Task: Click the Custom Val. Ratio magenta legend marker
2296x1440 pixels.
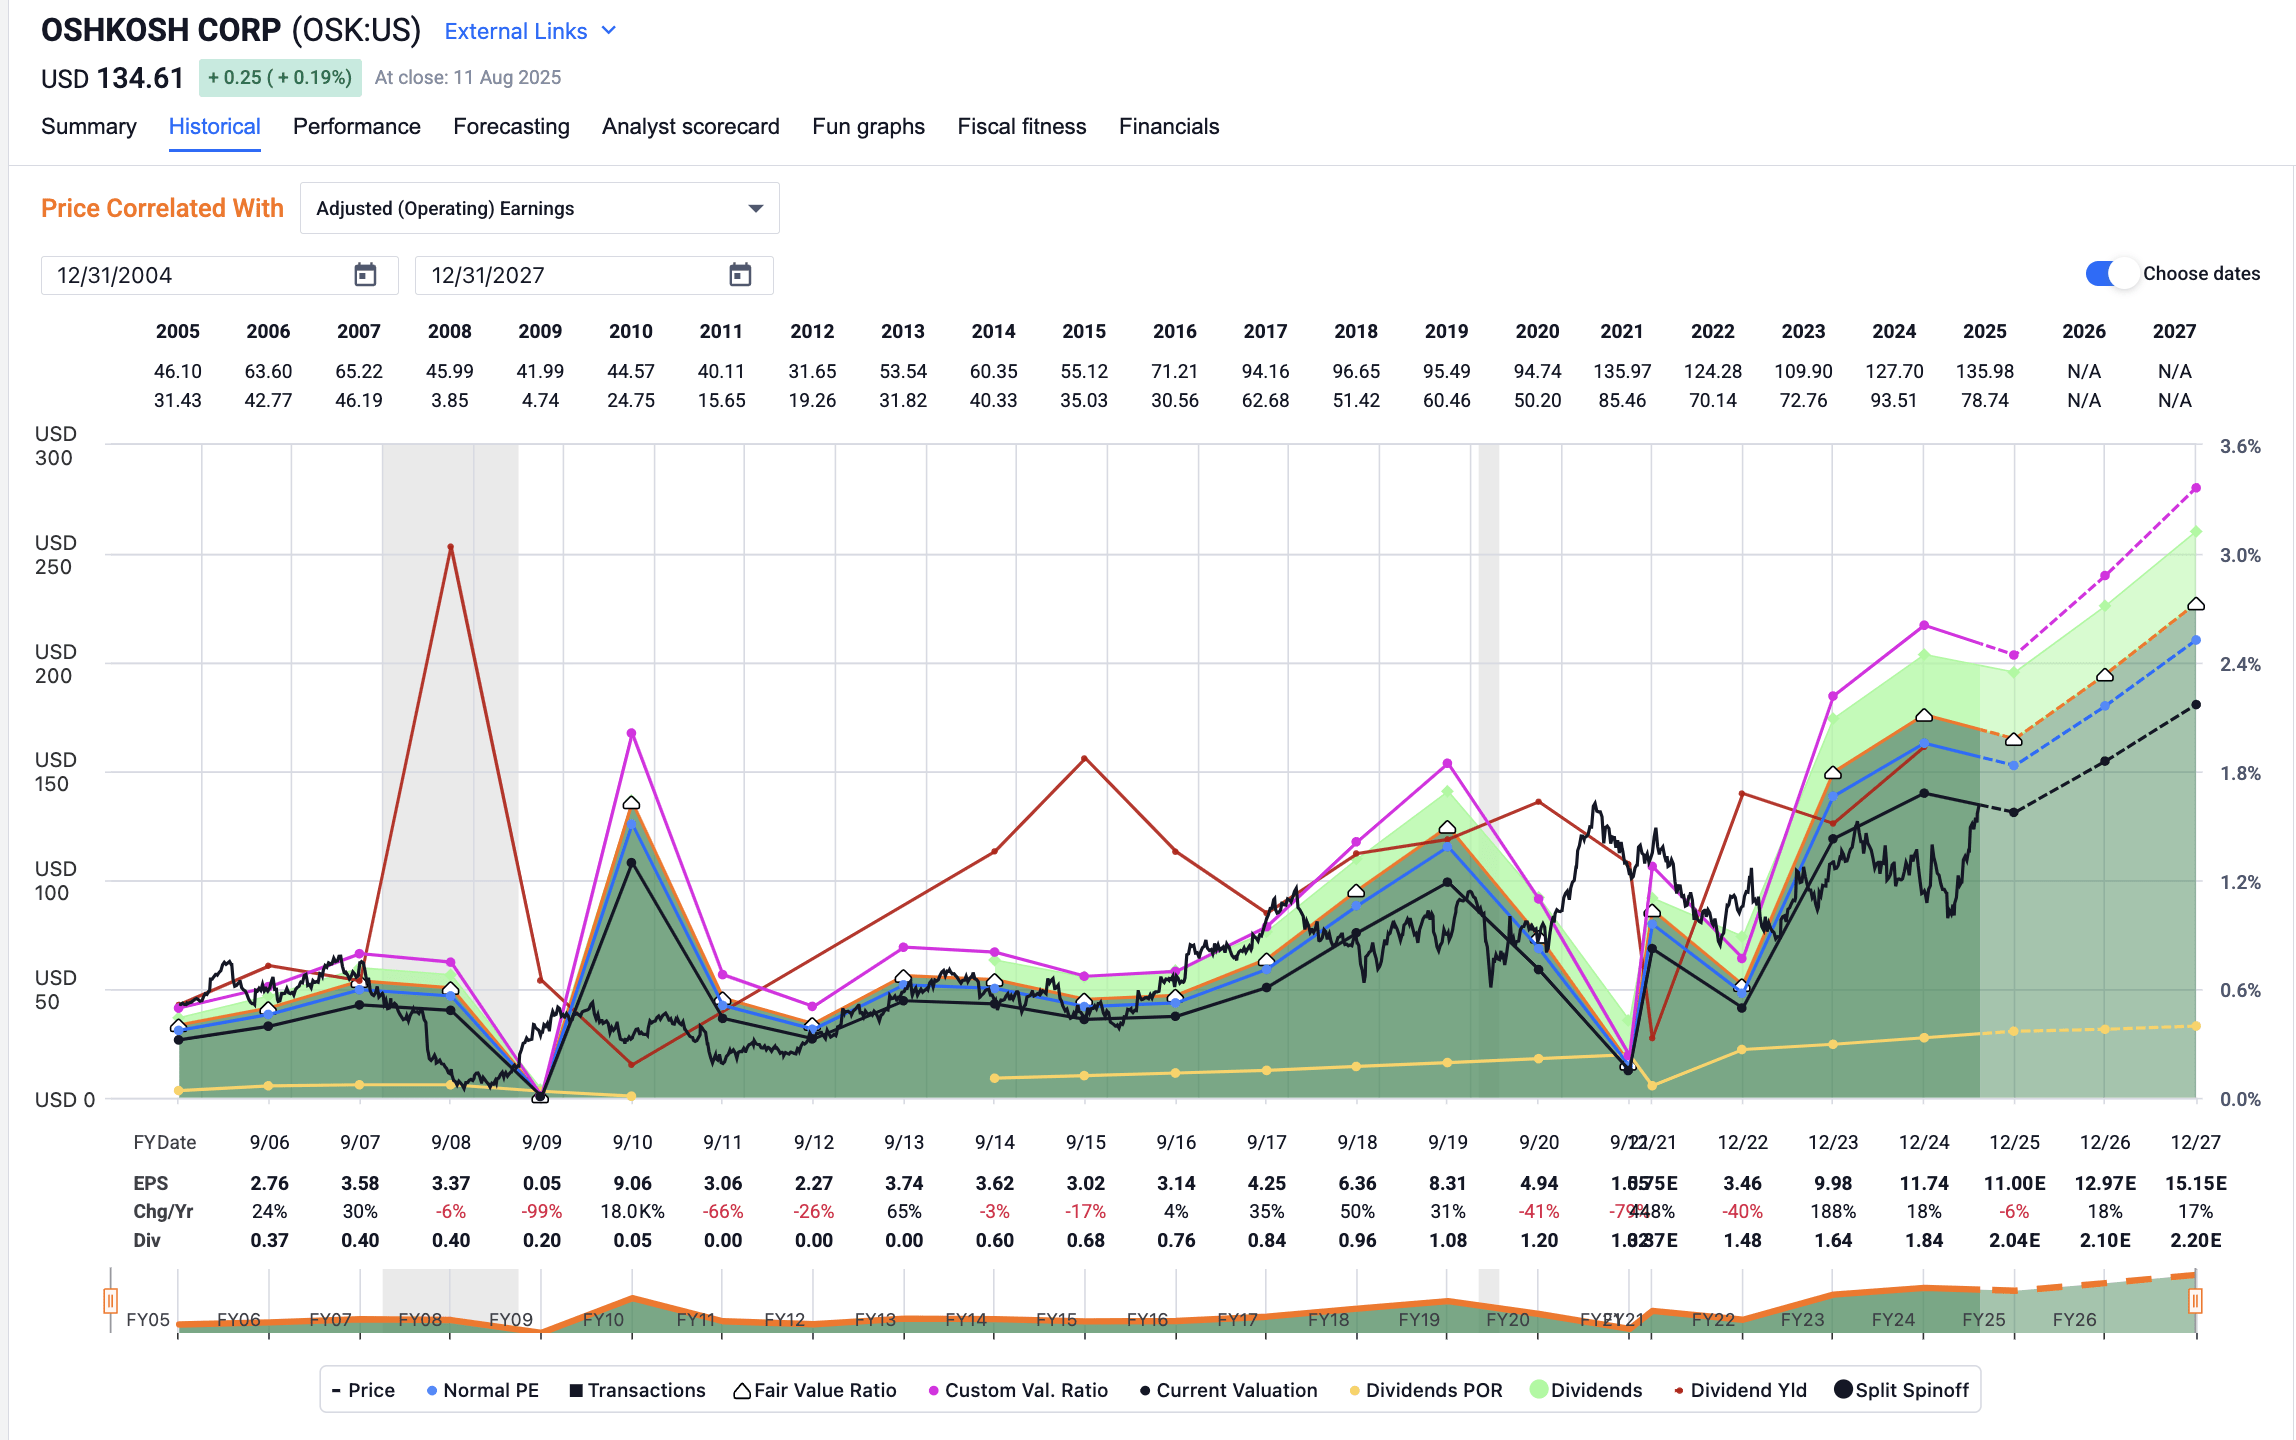Action: 934,1390
